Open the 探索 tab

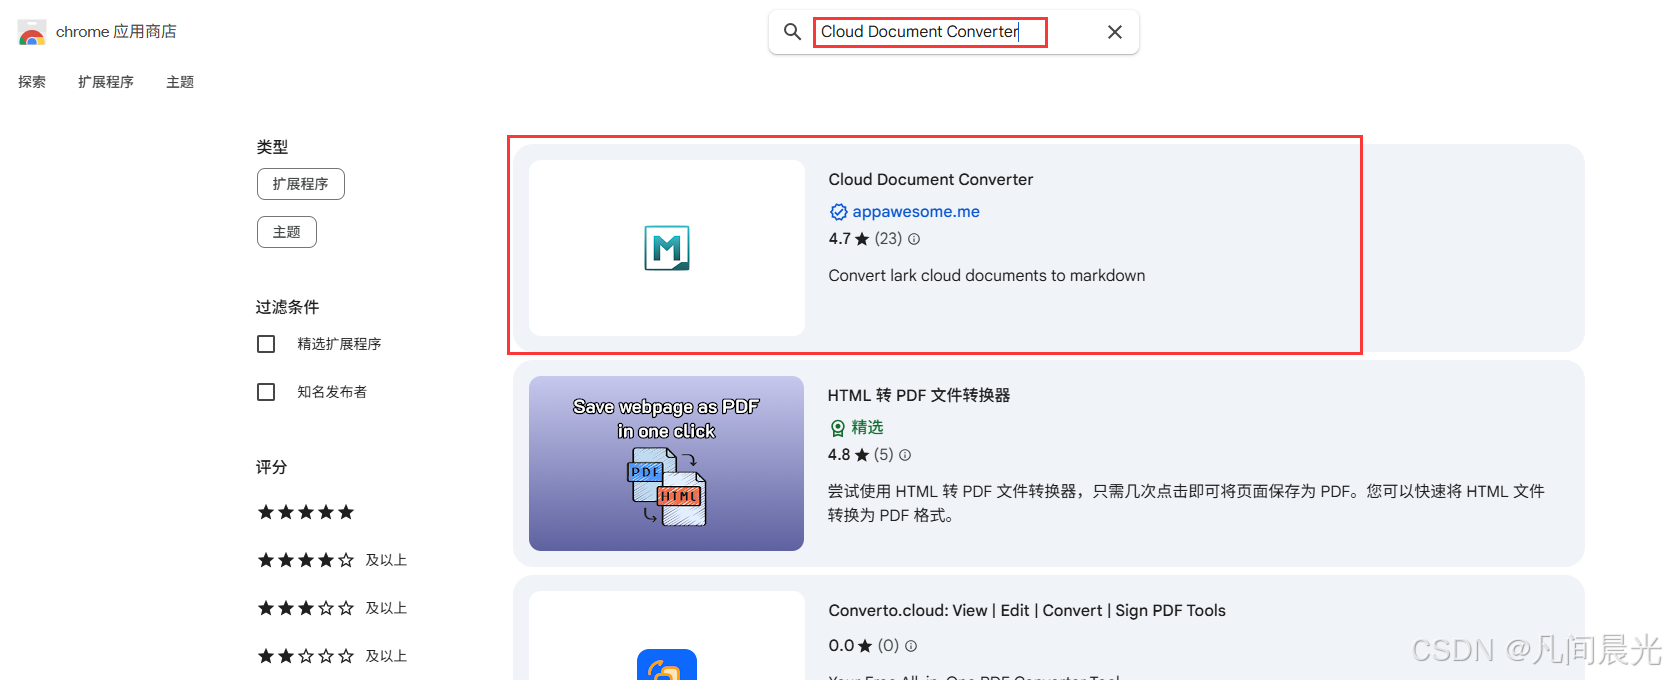point(32,82)
